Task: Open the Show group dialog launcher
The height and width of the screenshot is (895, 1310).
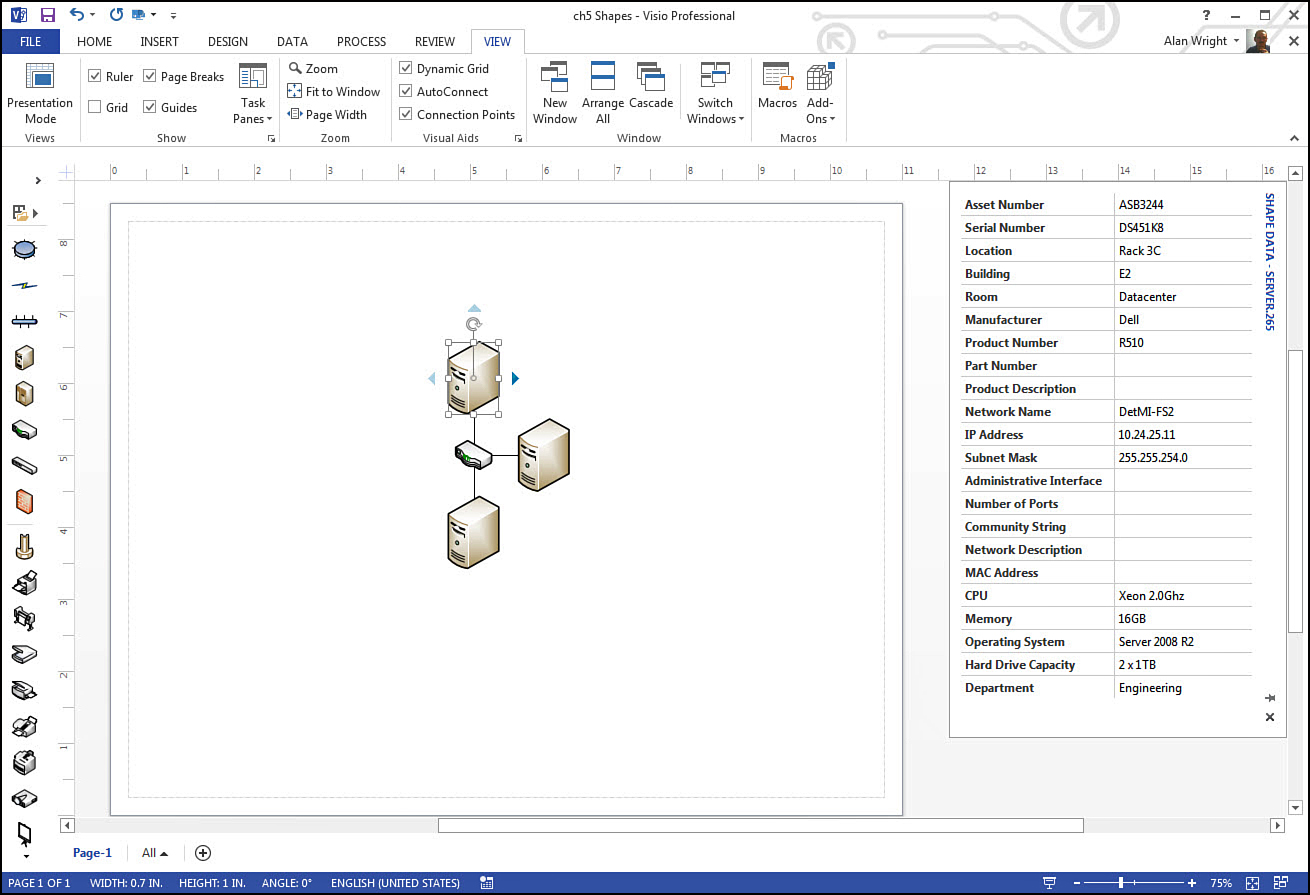Action: tap(271, 139)
